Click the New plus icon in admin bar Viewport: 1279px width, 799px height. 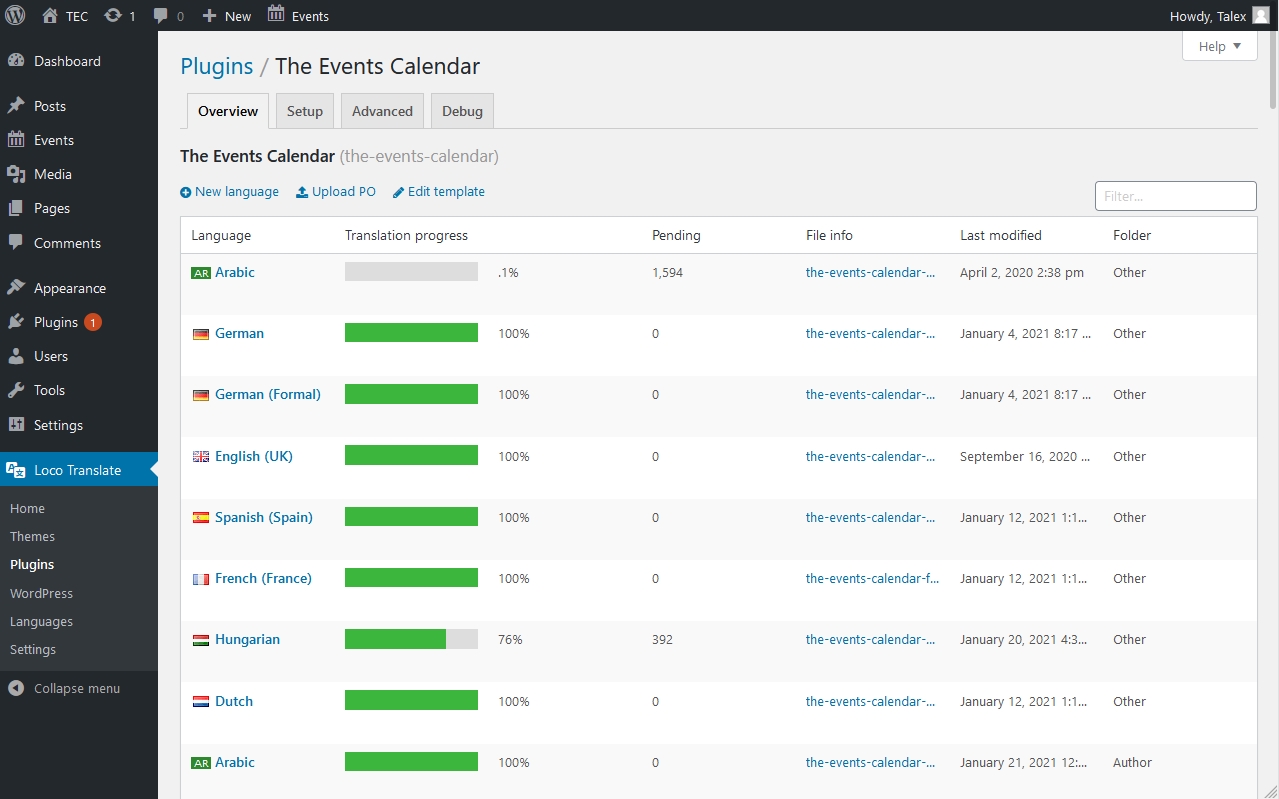[x=209, y=16]
